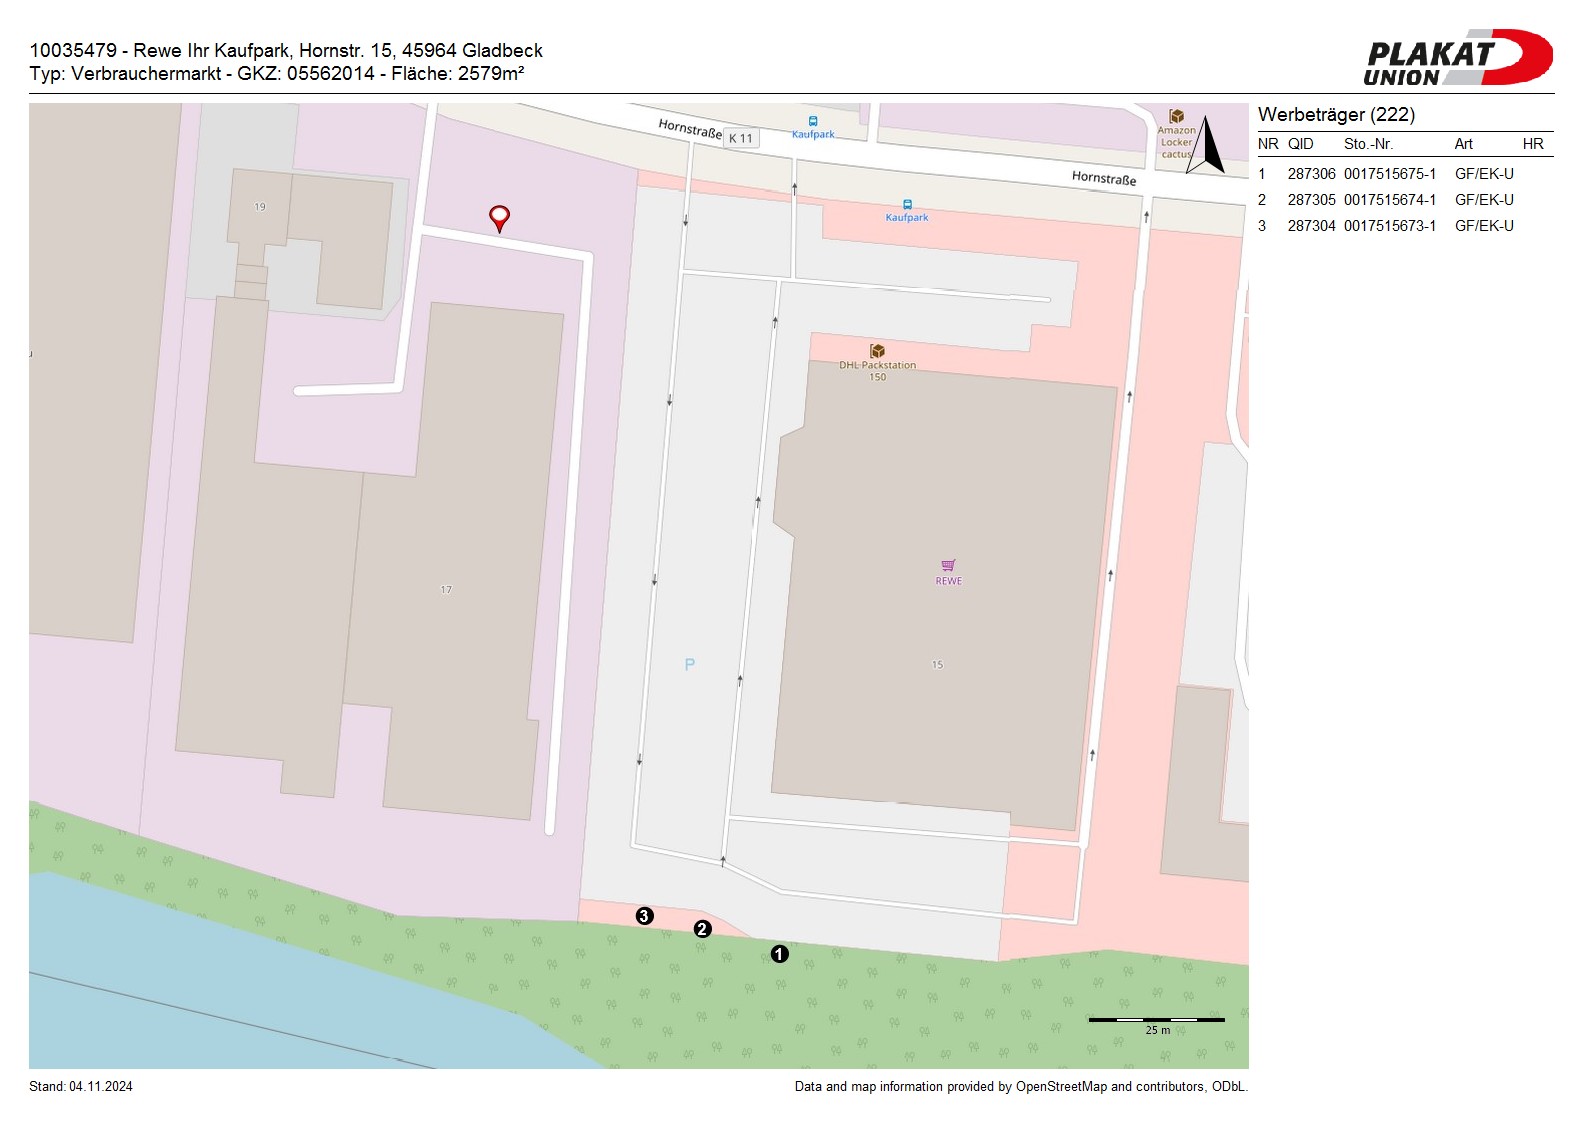Select black map marker number 3
The width and height of the screenshot is (1587, 1123).
[x=644, y=916]
